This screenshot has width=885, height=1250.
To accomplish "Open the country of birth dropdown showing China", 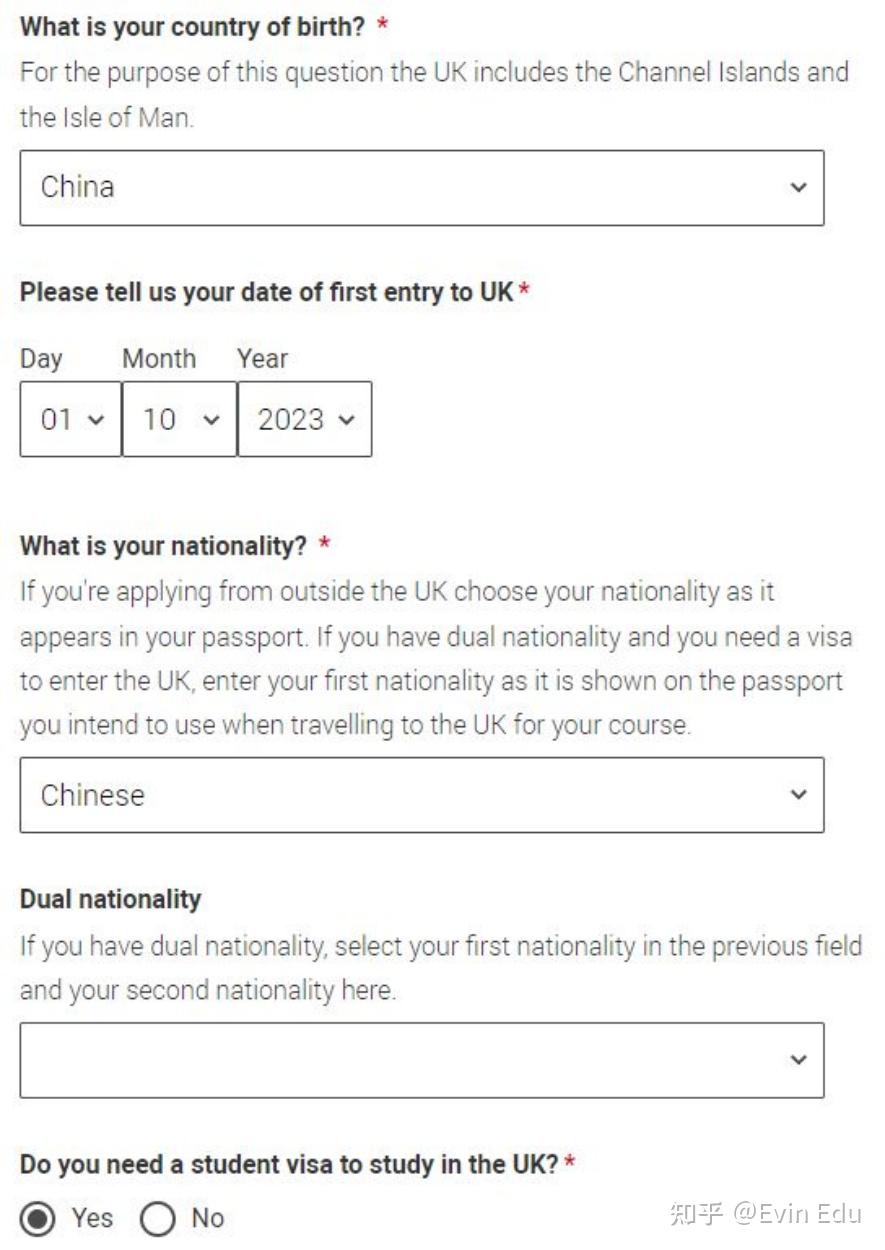I will click(x=420, y=188).
